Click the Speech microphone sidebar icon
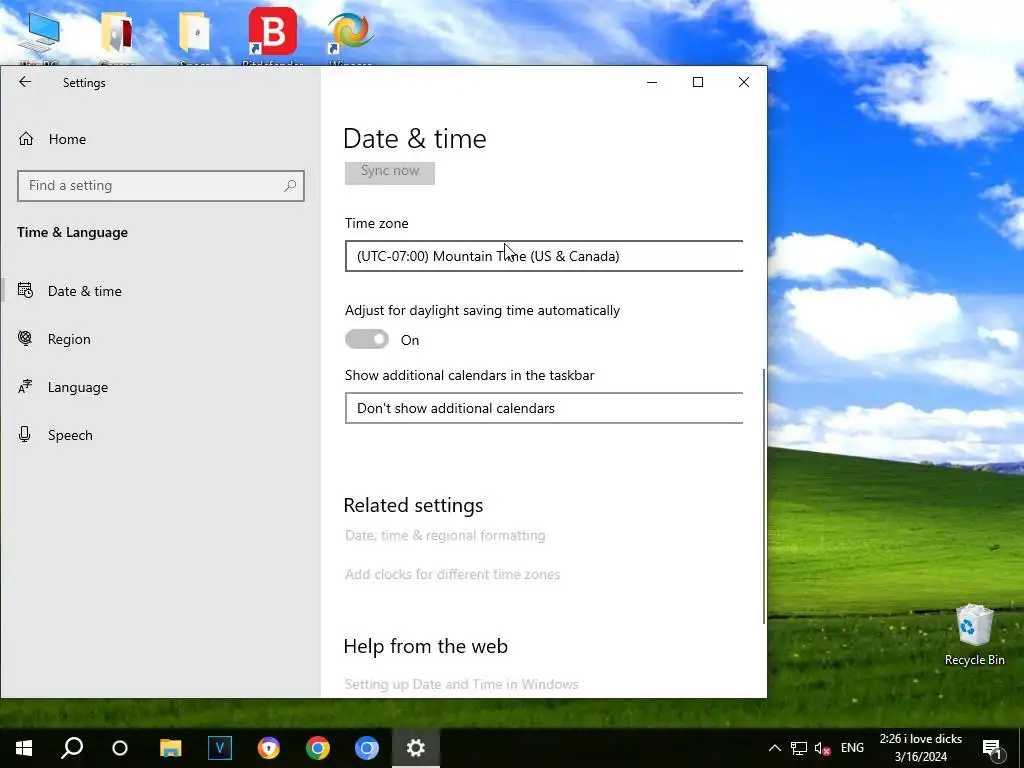This screenshot has height=768, width=1024. [25, 434]
